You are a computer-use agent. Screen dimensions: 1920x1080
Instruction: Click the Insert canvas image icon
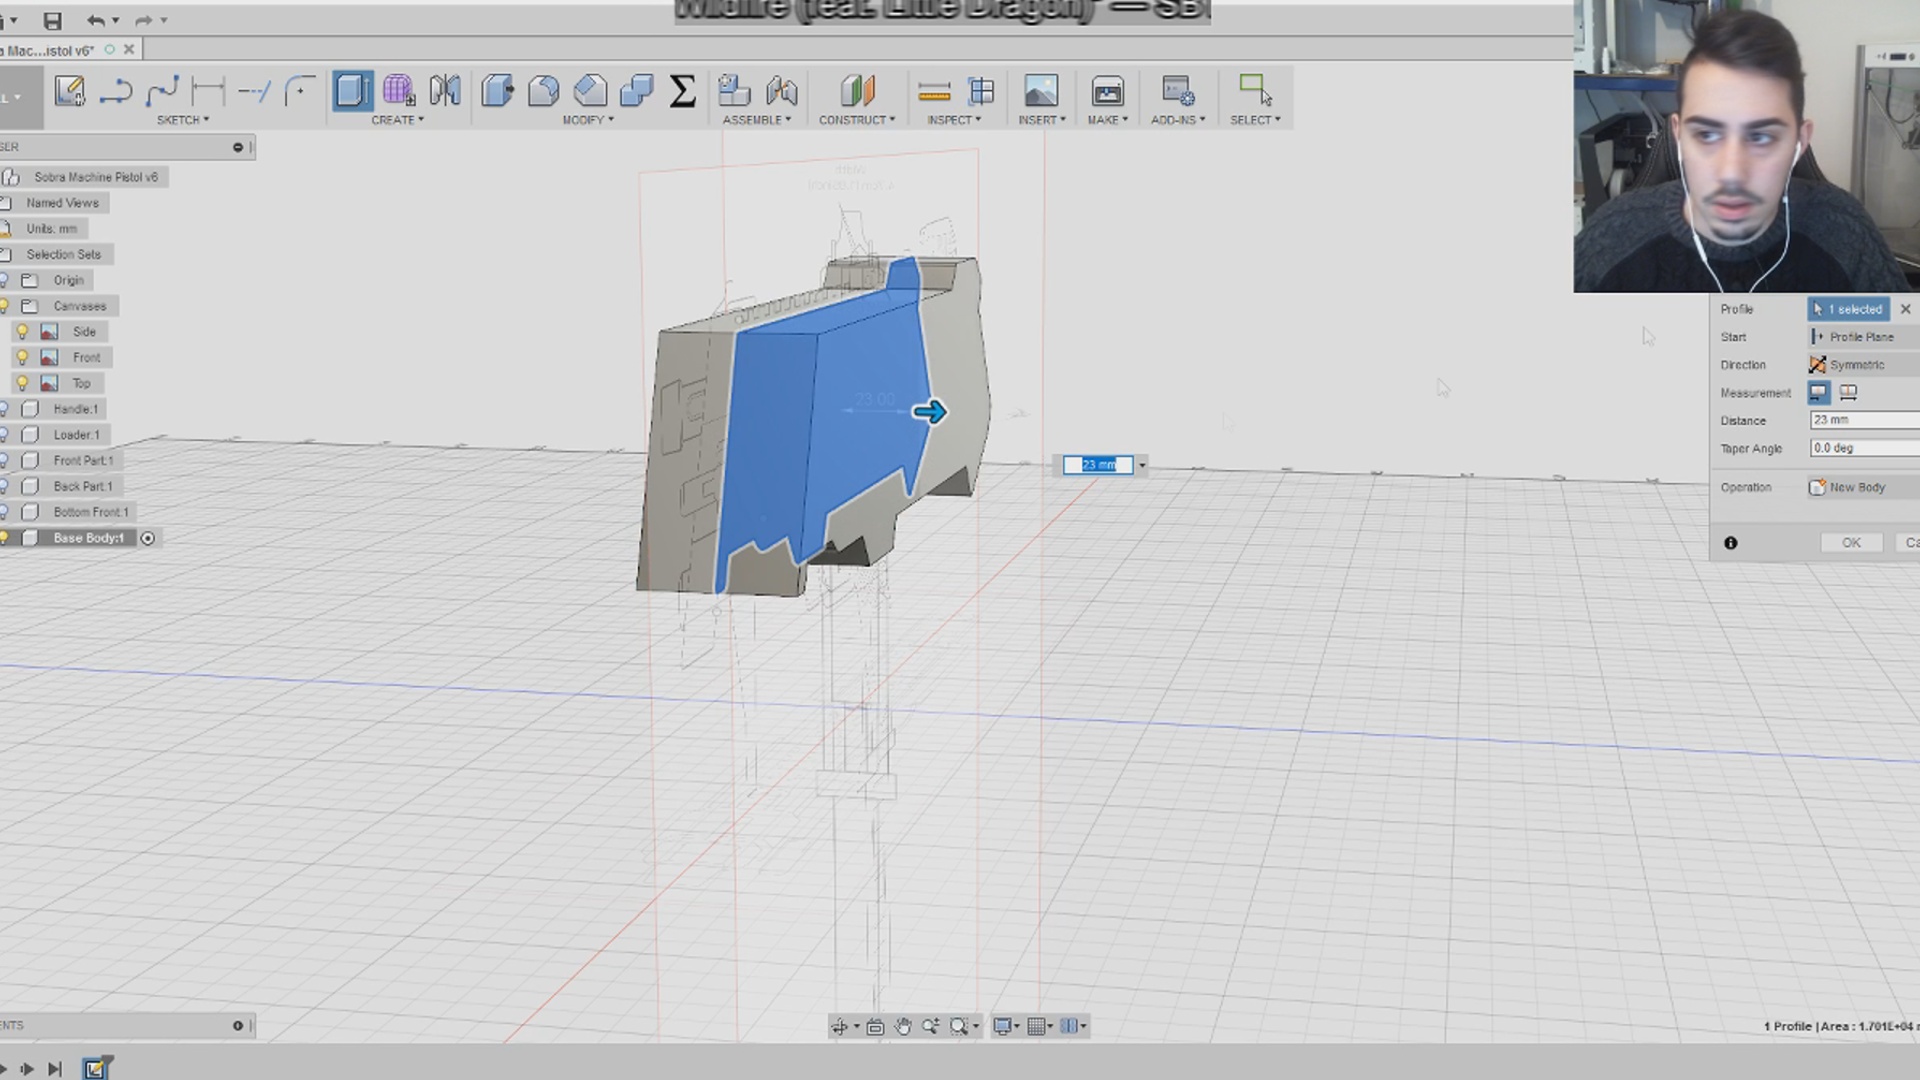[1041, 91]
